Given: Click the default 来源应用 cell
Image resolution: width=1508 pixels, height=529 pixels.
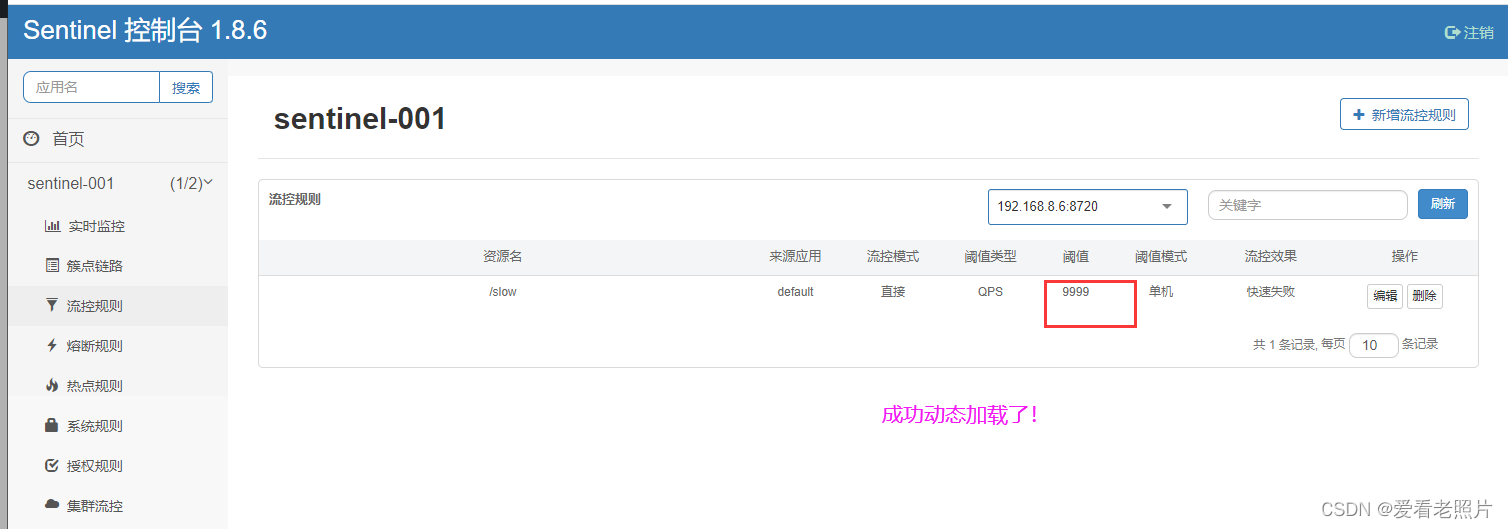Looking at the screenshot, I should 795,292.
